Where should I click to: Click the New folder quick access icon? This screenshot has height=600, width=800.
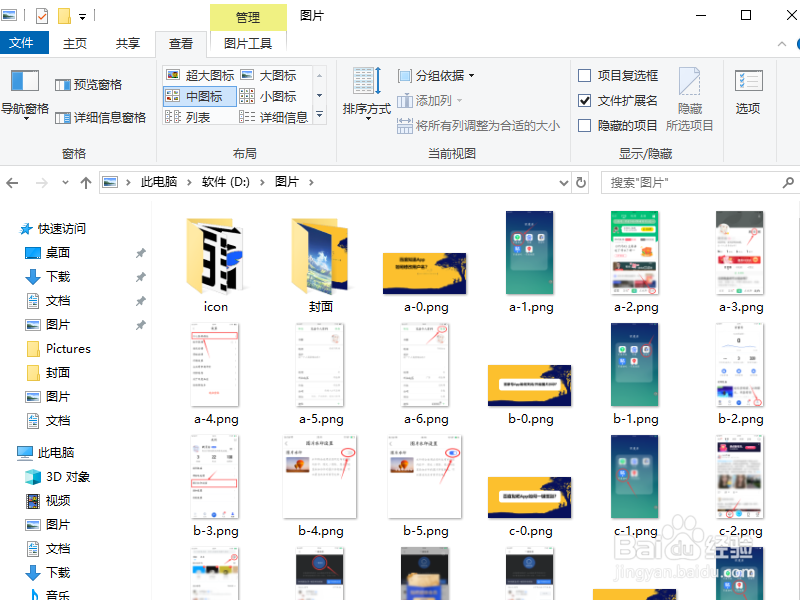tap(64, 16)
